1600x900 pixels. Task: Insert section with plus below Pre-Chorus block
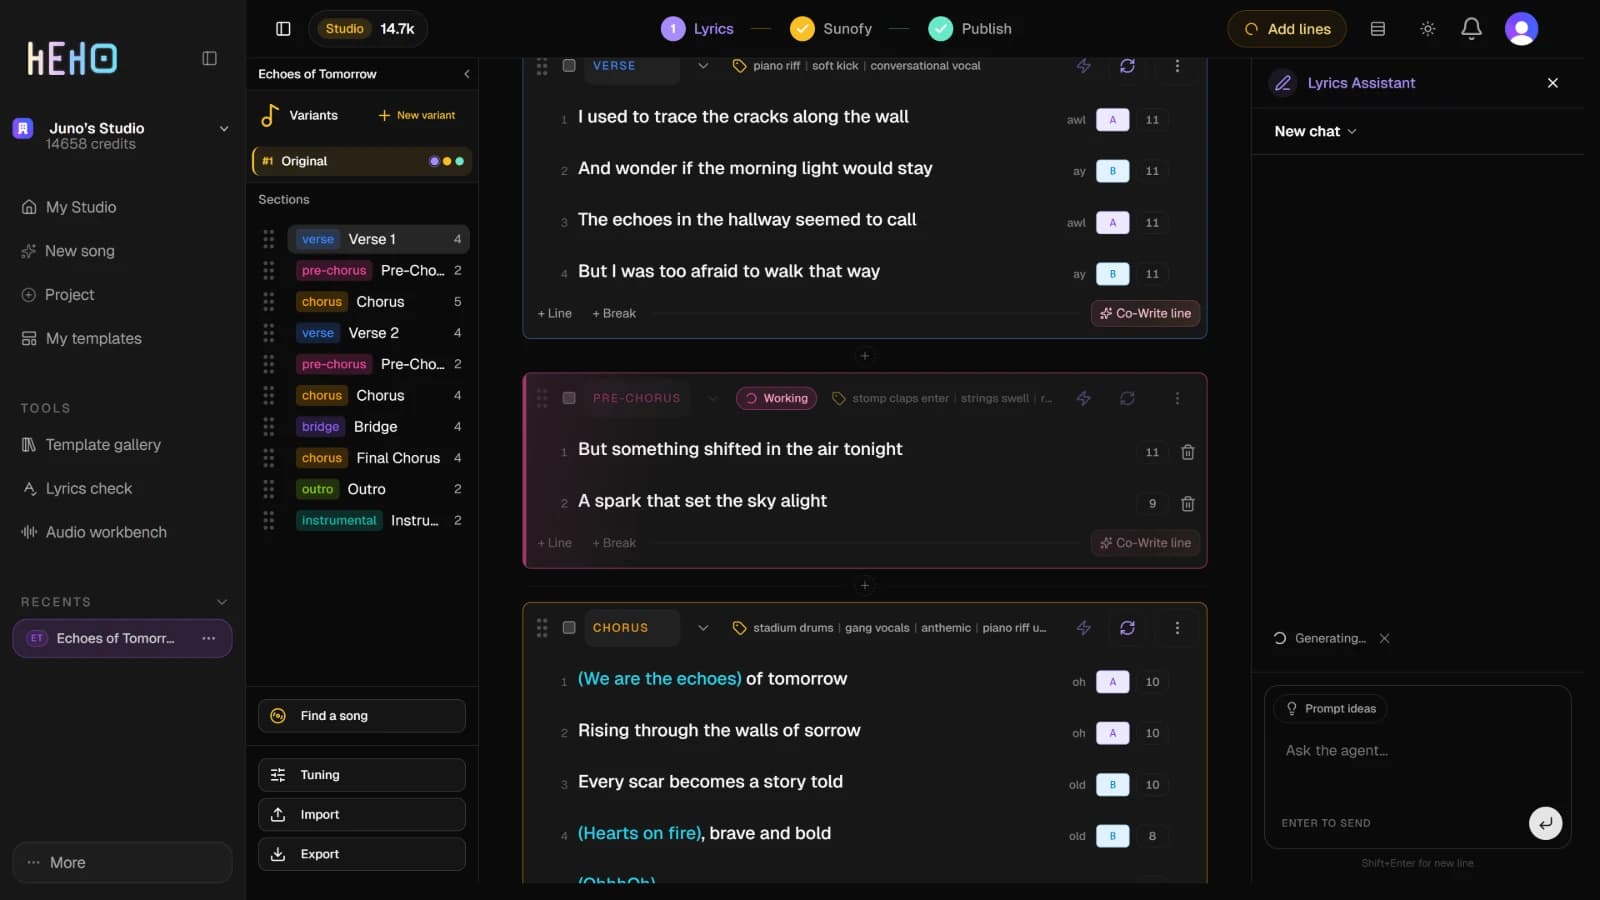point(865,585)
